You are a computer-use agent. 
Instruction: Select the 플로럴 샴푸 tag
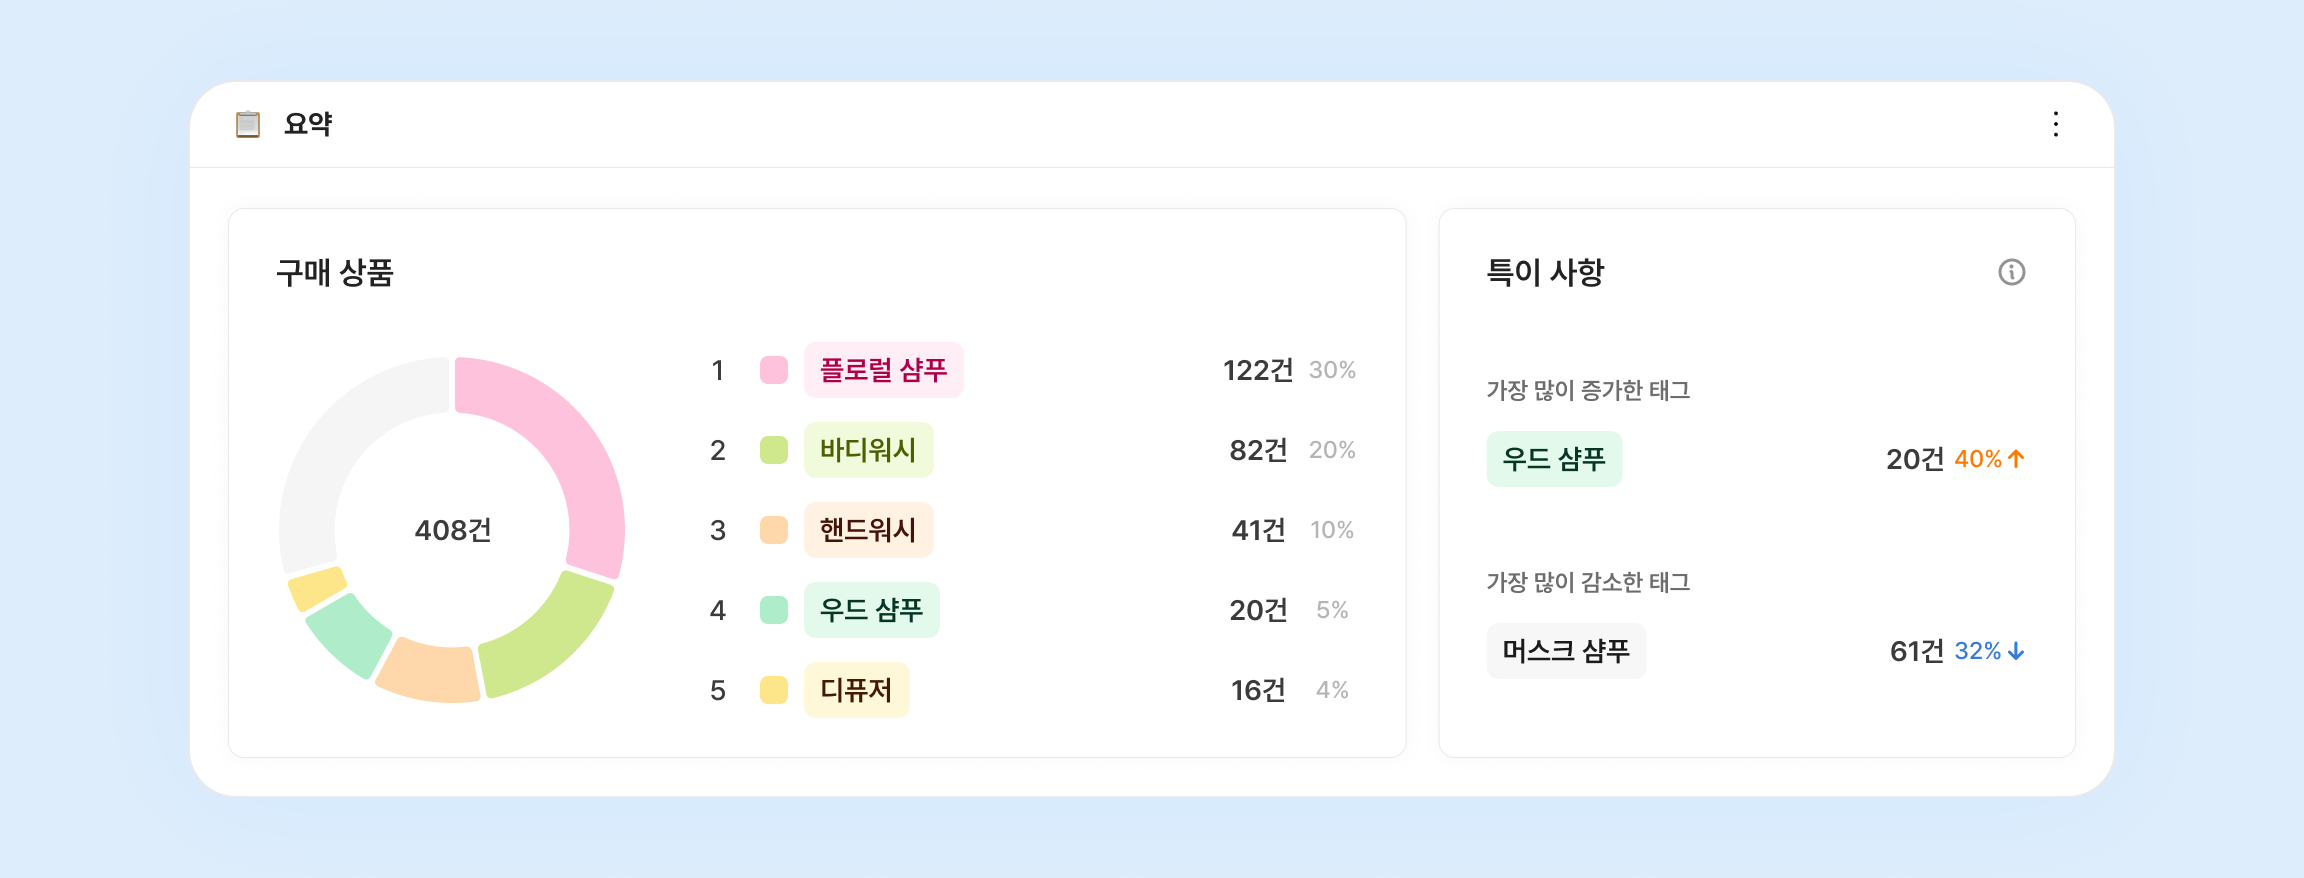(883, 370)
